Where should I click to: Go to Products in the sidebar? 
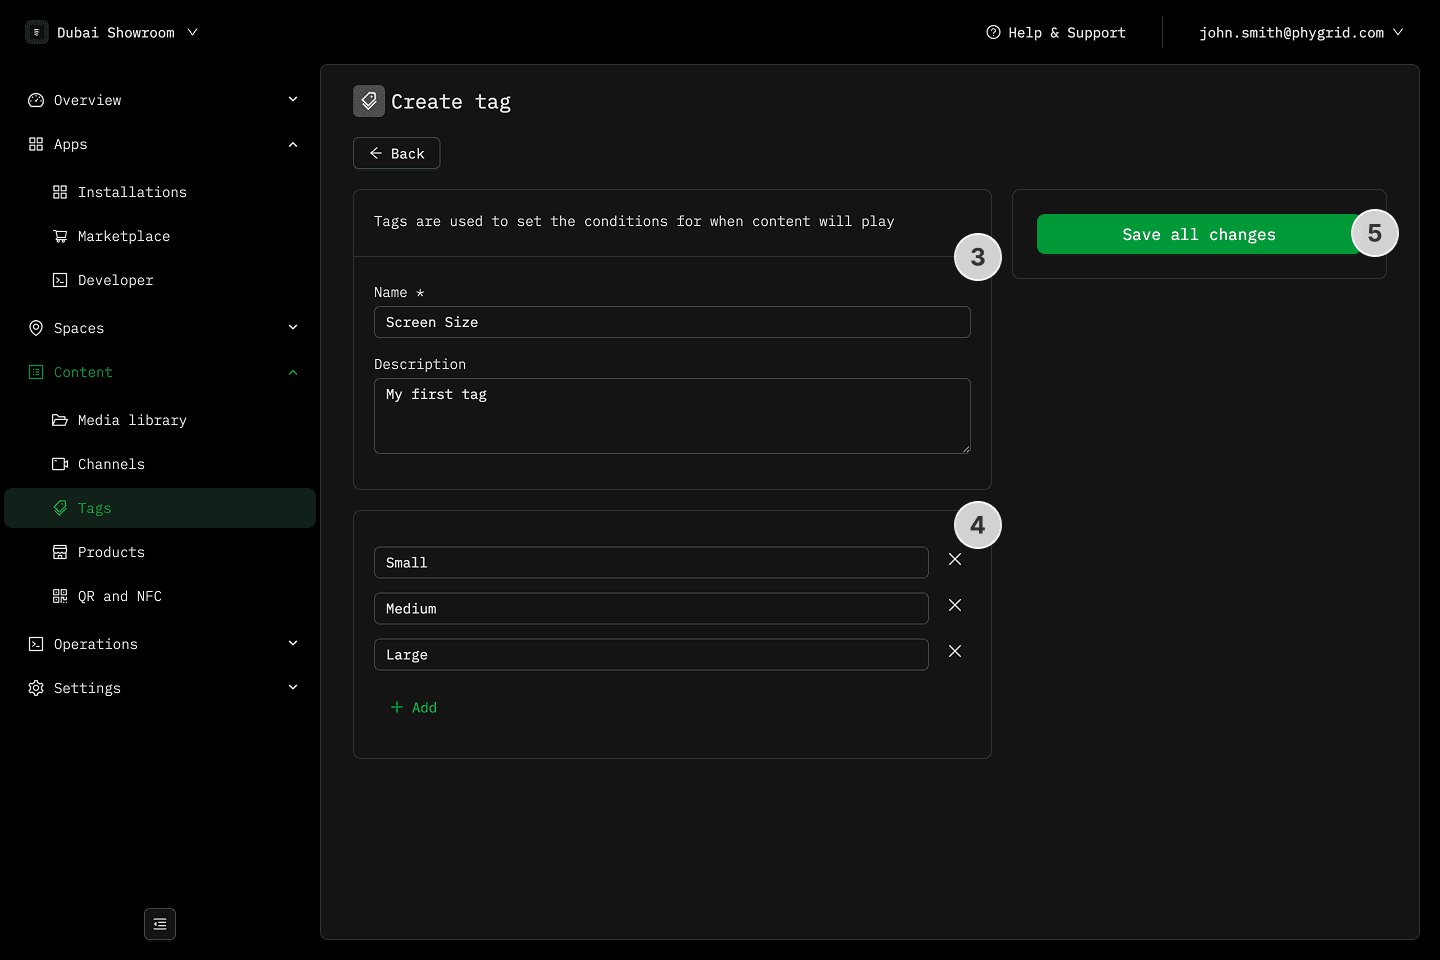[110, 552]
